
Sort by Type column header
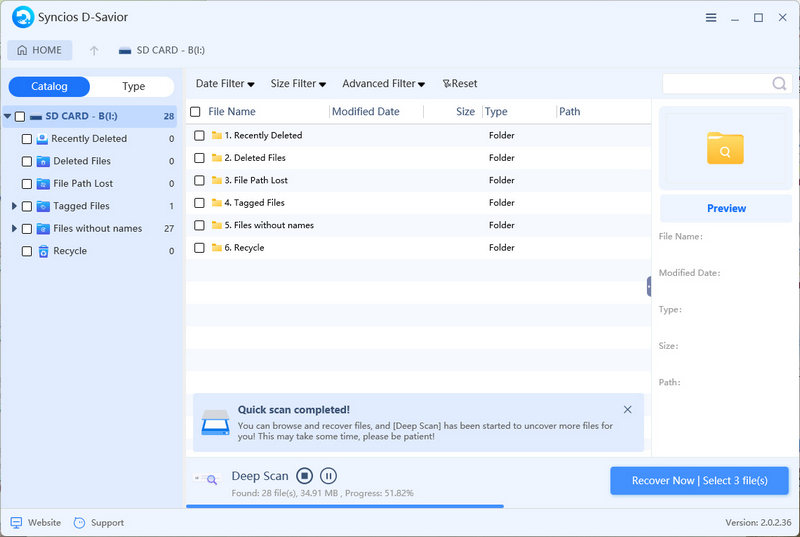[496, 112]
